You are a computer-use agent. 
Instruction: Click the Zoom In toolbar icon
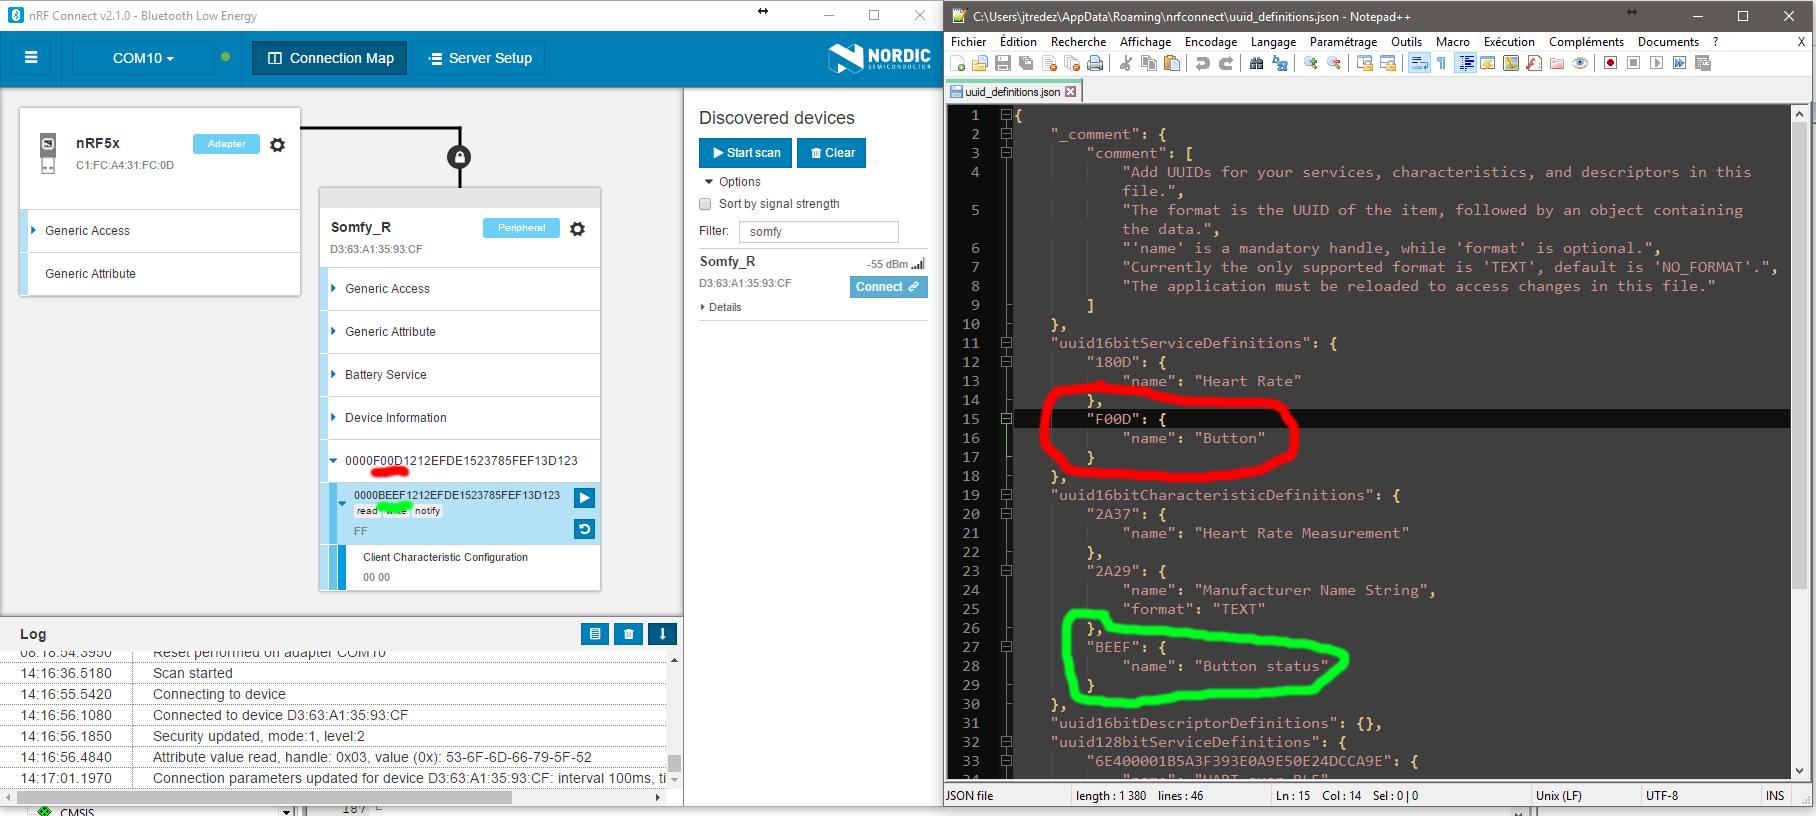(x=1311, y=63)
